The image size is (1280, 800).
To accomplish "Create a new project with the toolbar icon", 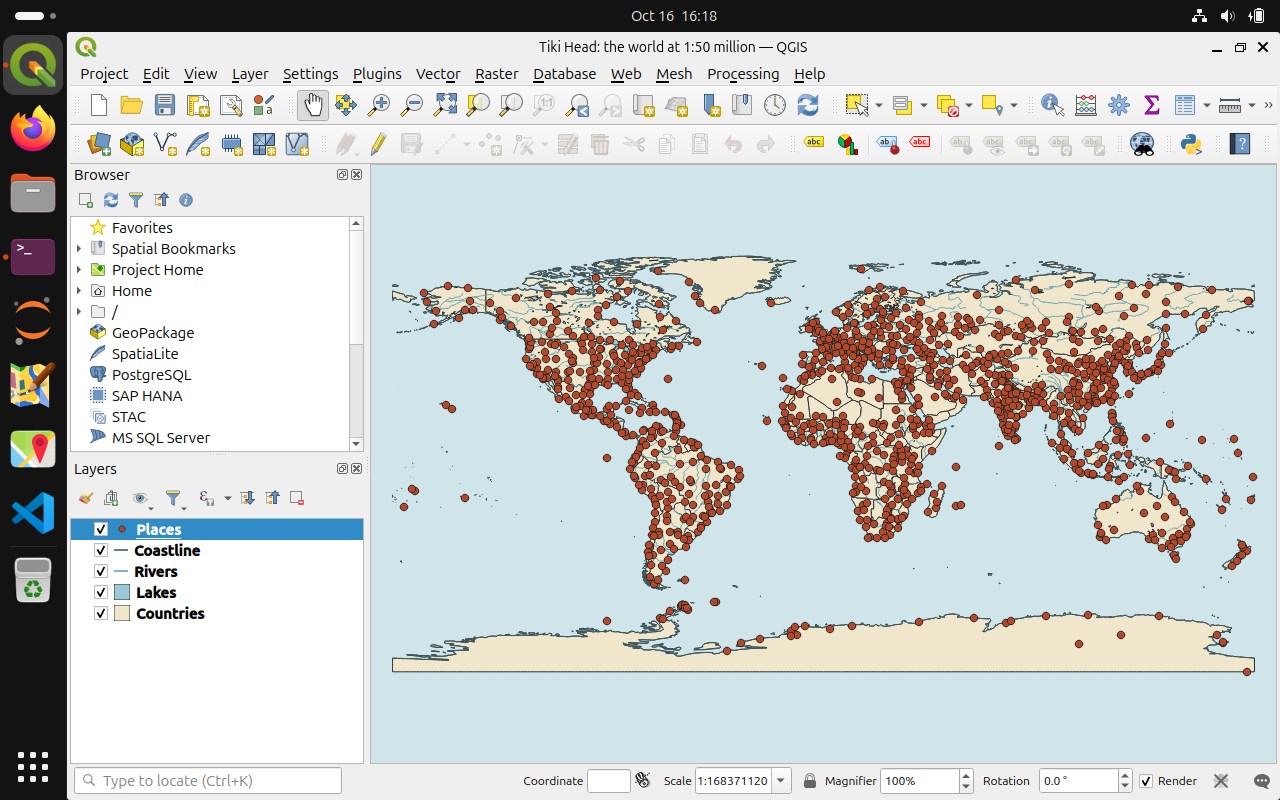I will (x=98, y=105).
